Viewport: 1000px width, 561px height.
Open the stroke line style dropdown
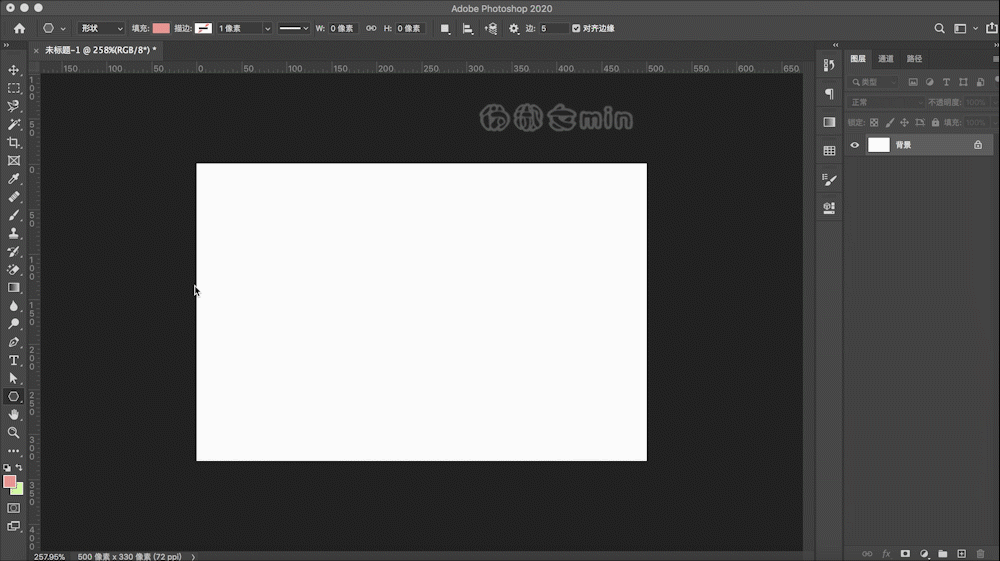click(293, 28)
